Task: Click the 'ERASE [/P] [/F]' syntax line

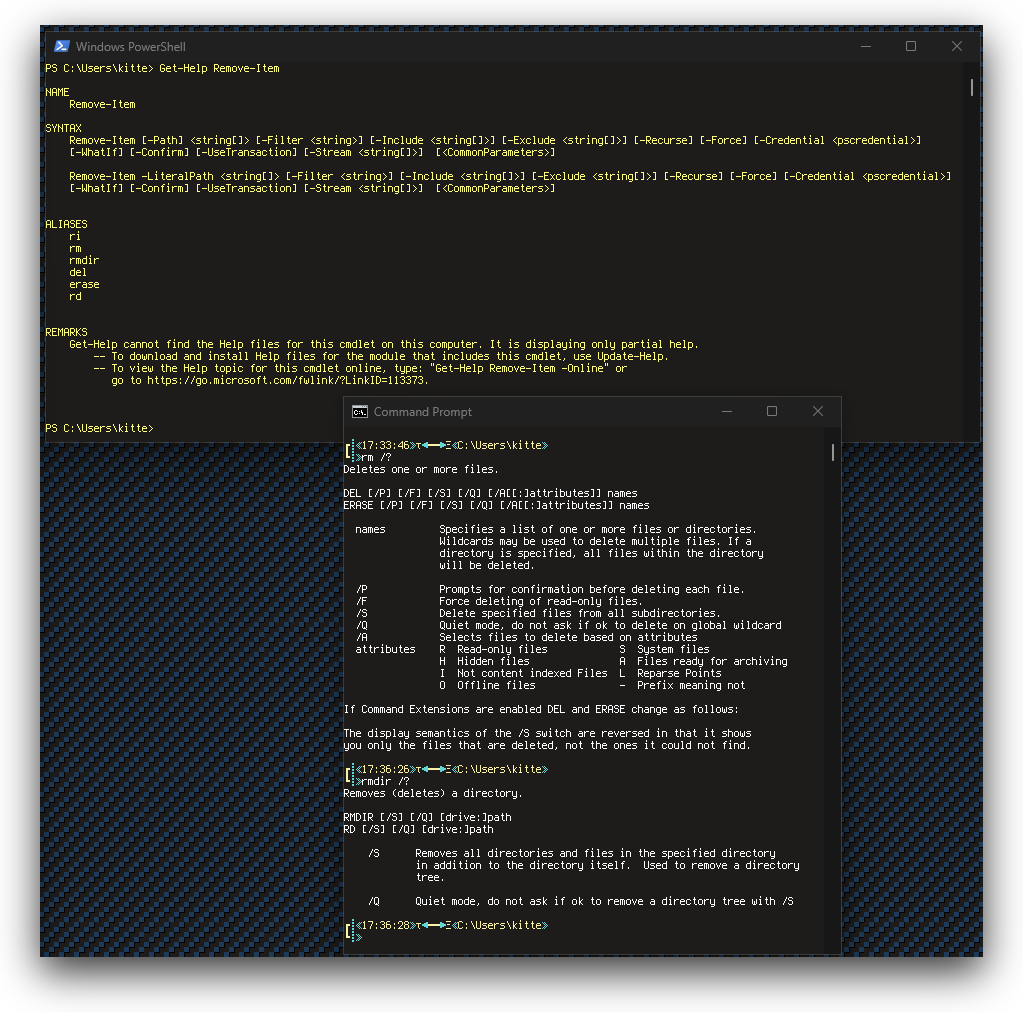Action: coord(496,505)
